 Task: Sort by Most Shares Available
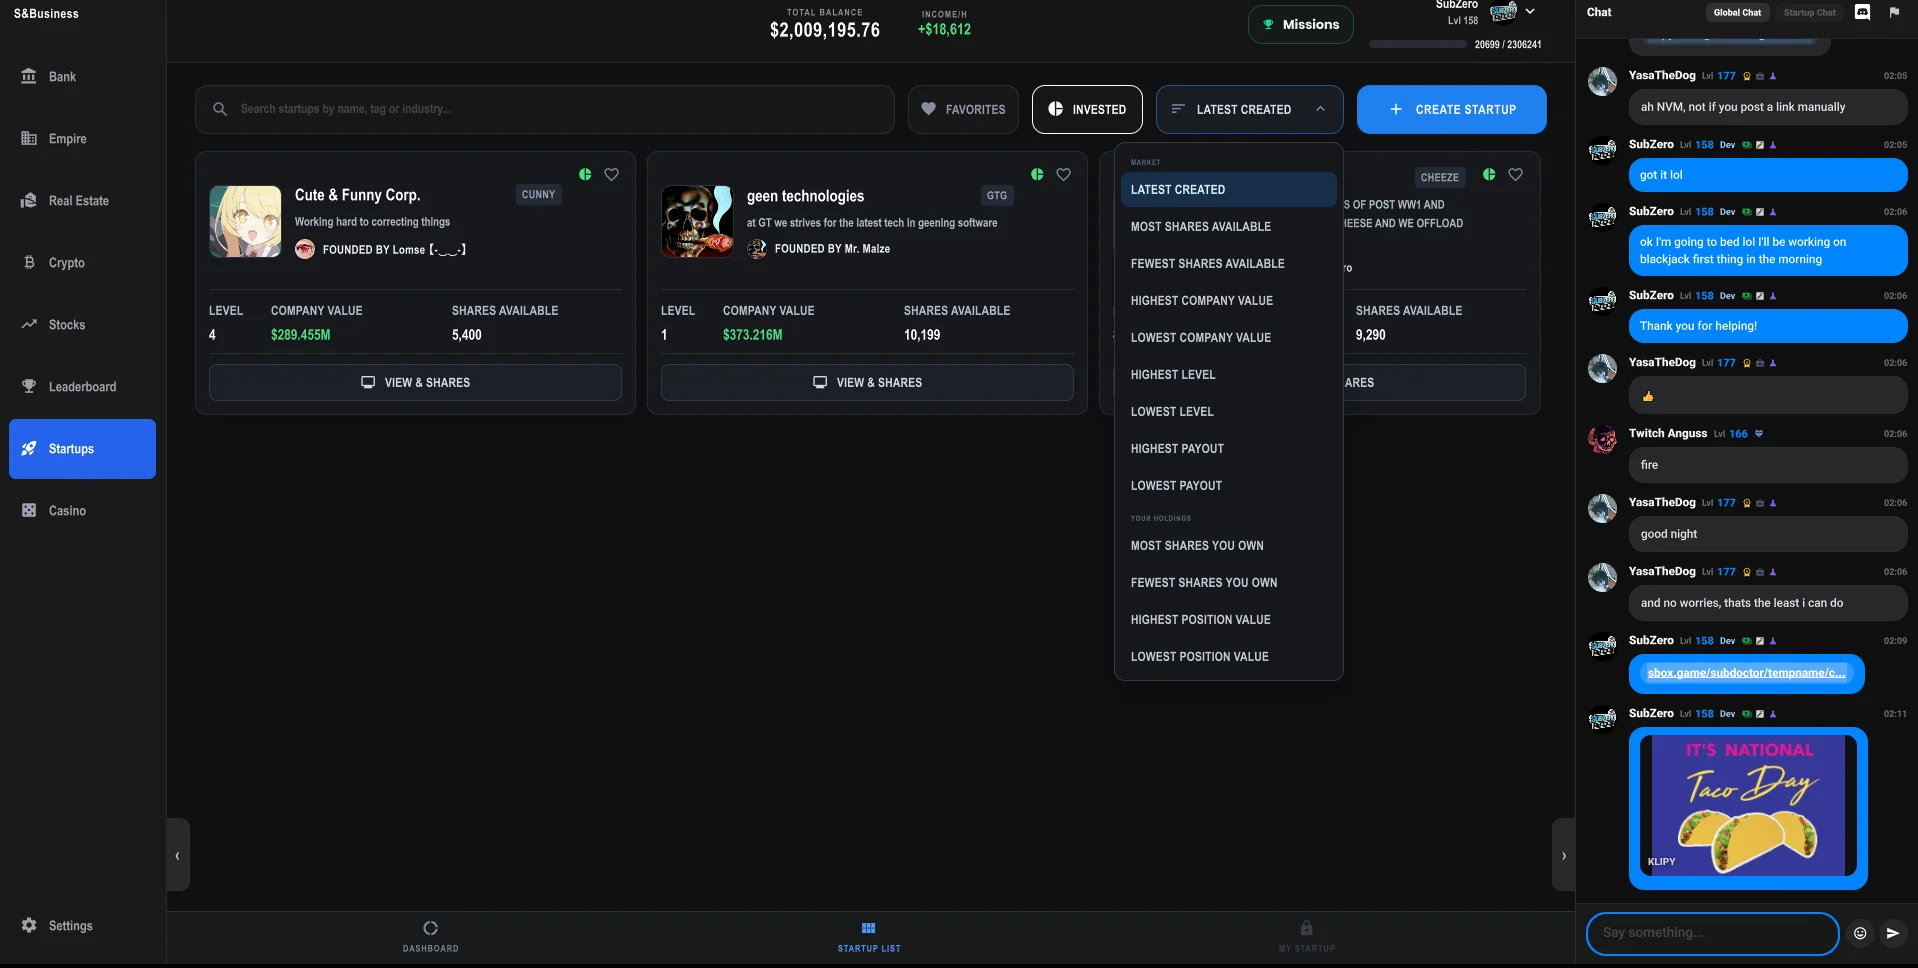(1228, 227)
